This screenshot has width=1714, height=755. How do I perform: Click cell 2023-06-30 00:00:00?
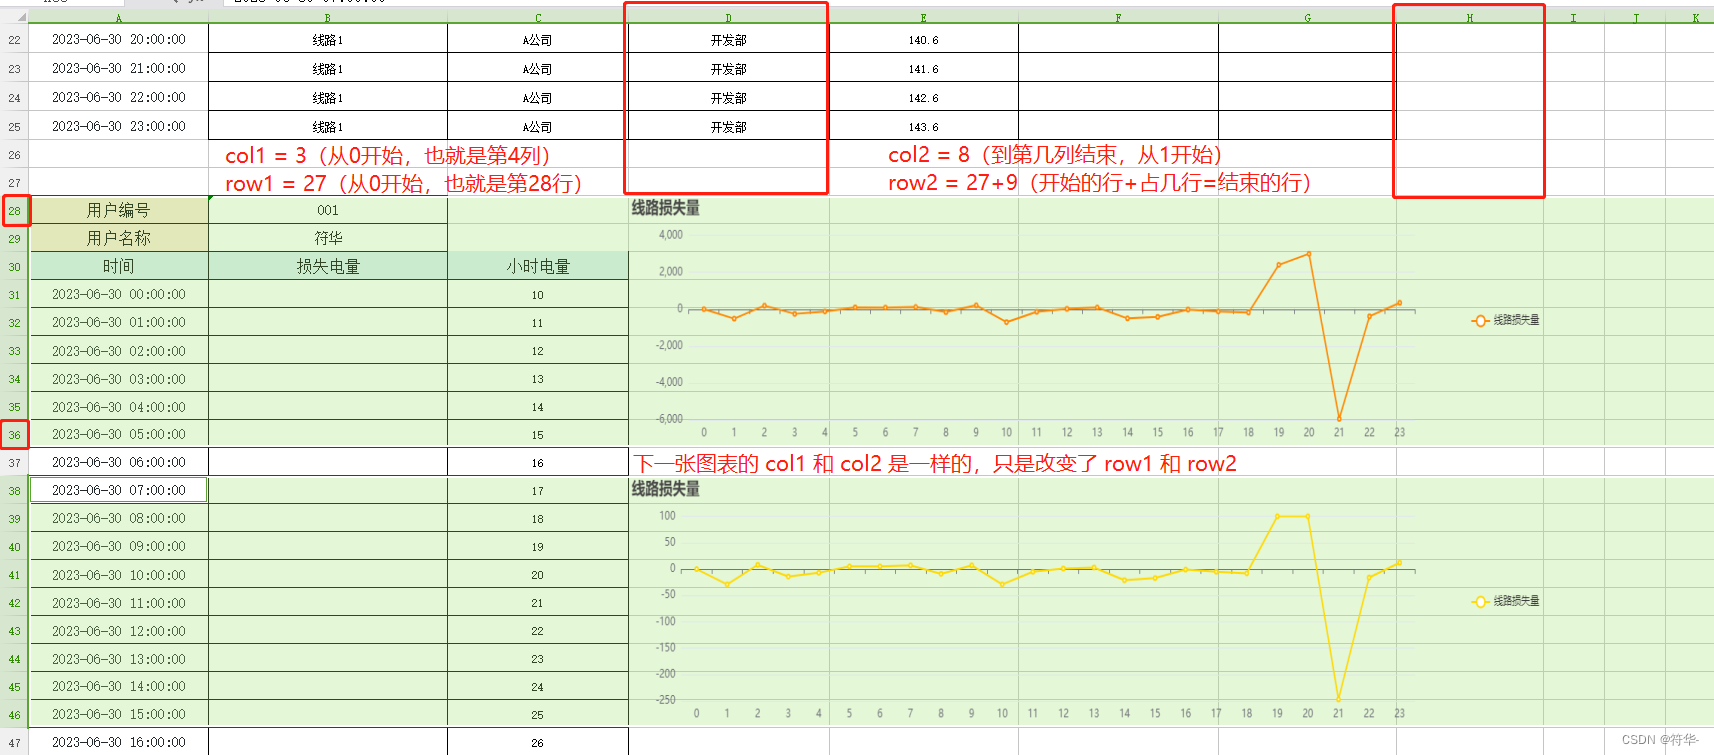click(x=118, y=295)
